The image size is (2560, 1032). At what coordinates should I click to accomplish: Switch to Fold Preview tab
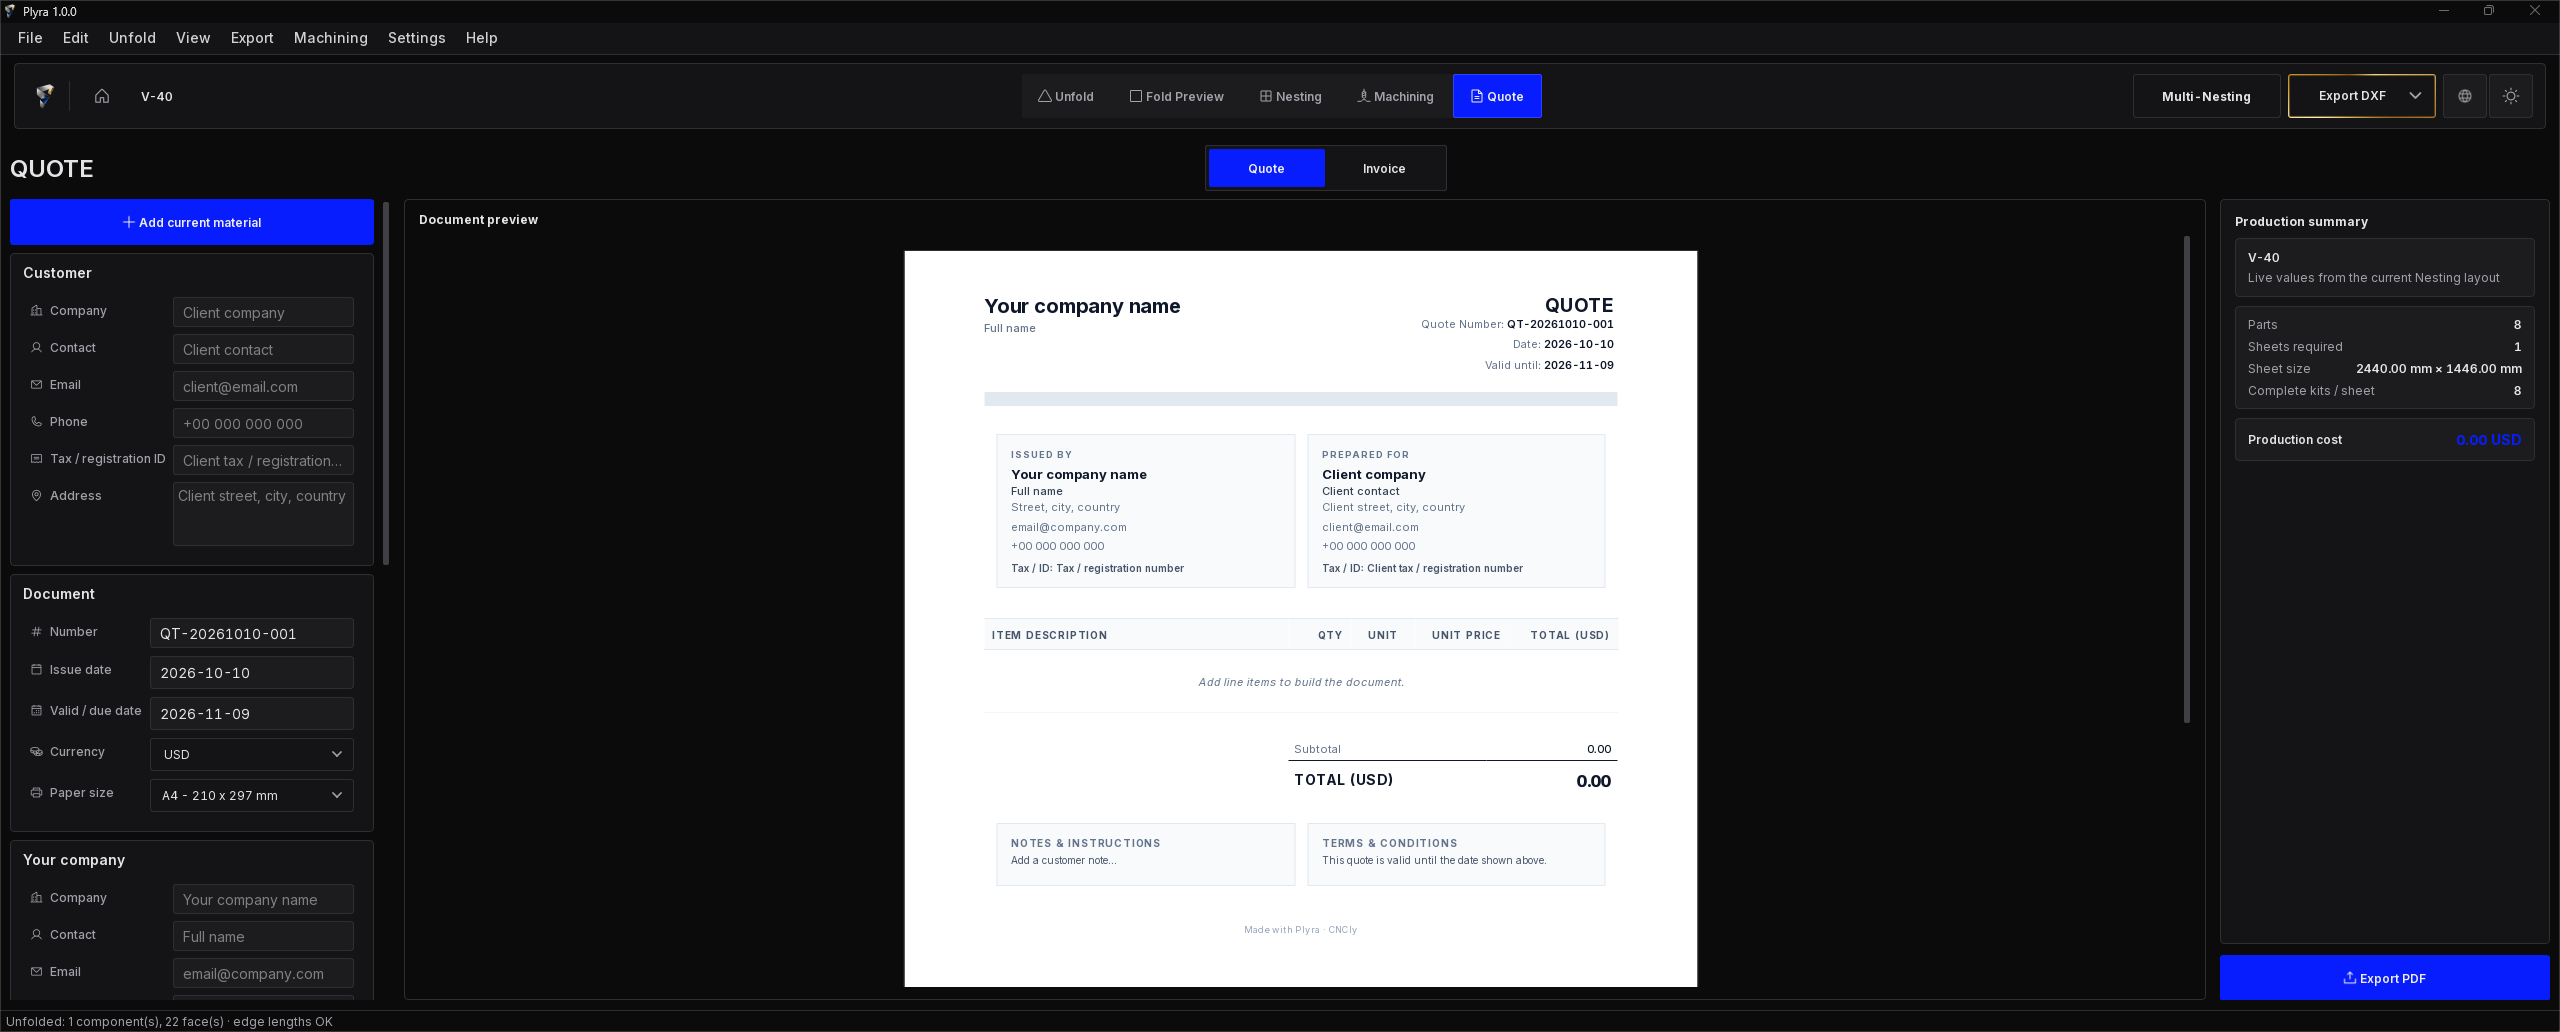[1177, 96]
